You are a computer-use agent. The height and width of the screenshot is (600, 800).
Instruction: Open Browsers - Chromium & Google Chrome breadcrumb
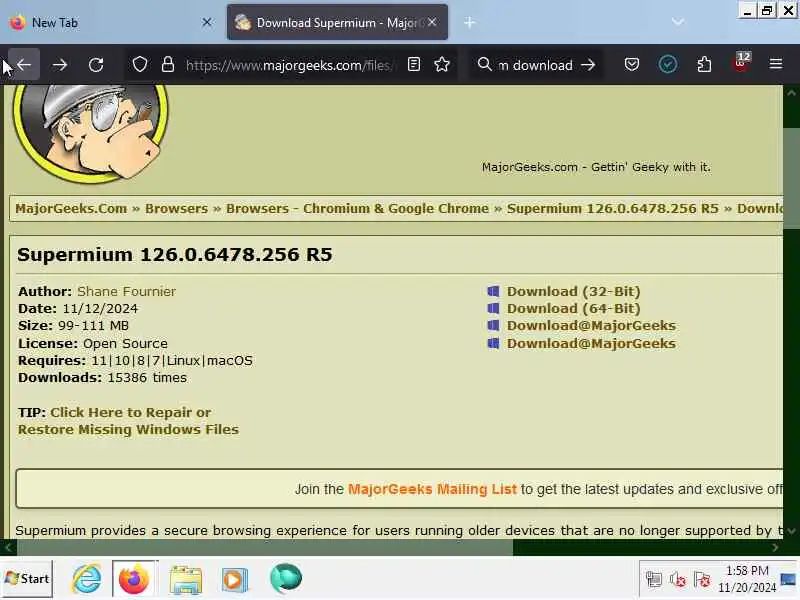point(357,209)
